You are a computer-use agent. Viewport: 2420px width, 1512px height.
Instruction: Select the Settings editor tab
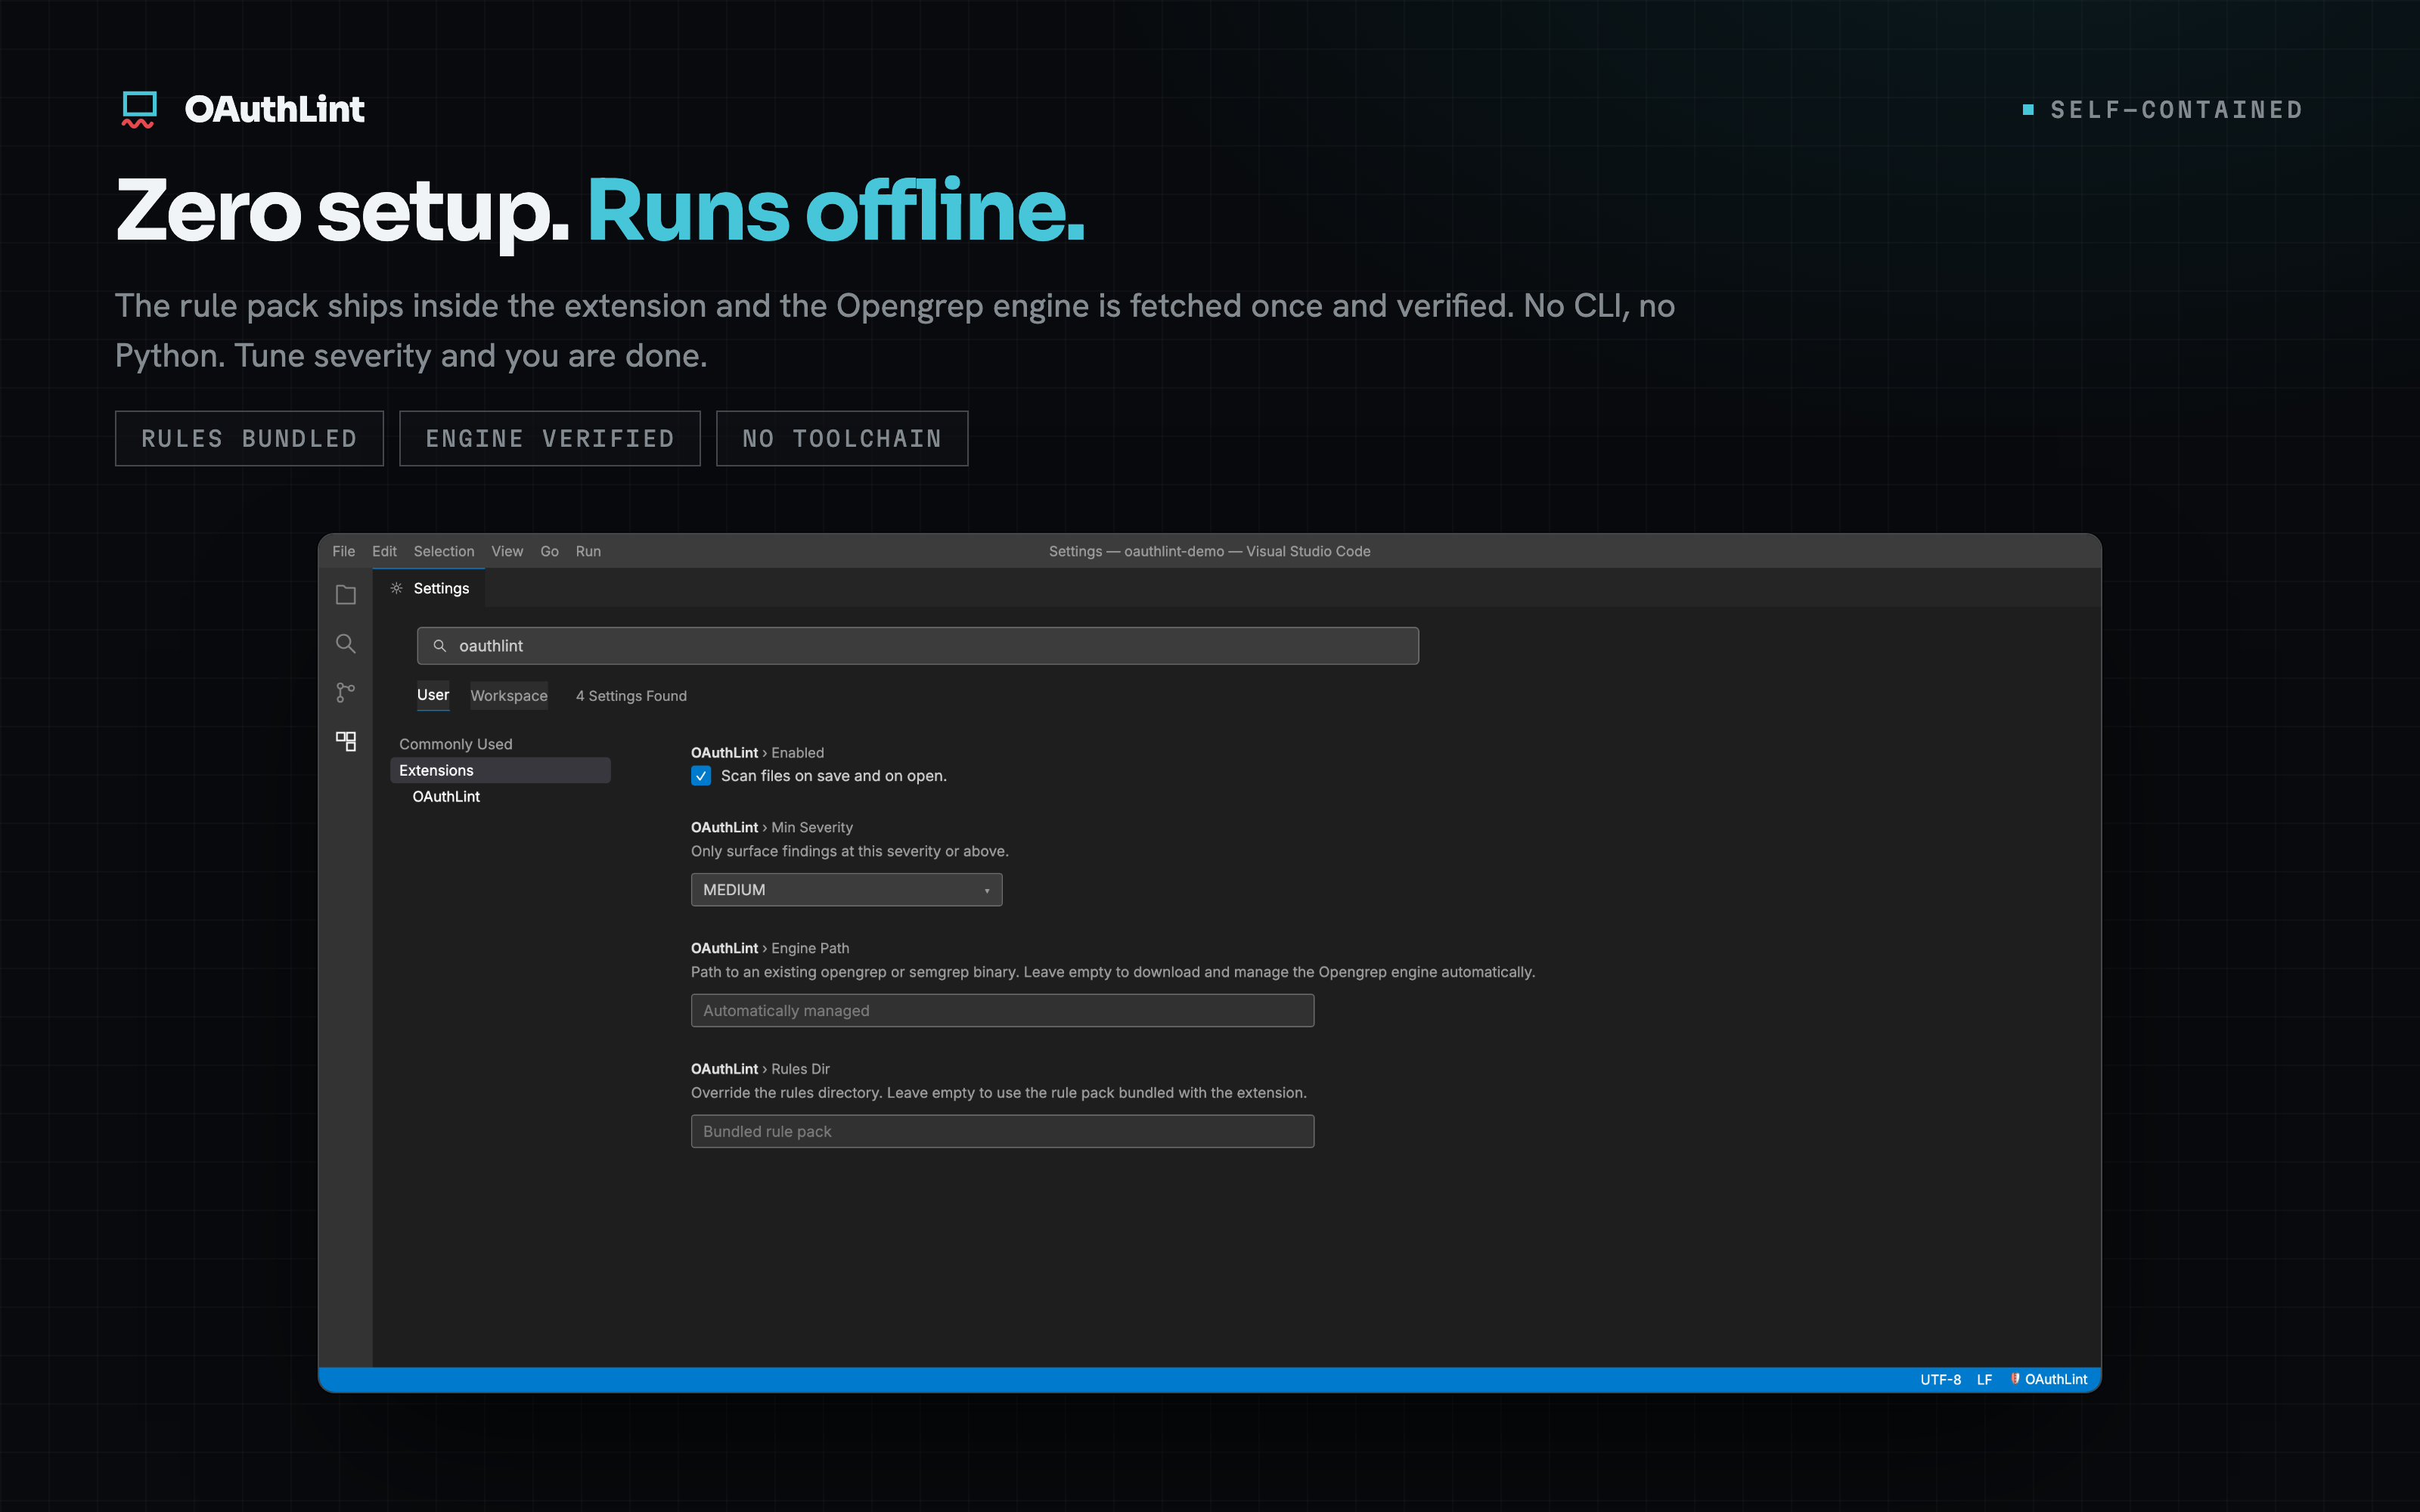tap(429, 588)
